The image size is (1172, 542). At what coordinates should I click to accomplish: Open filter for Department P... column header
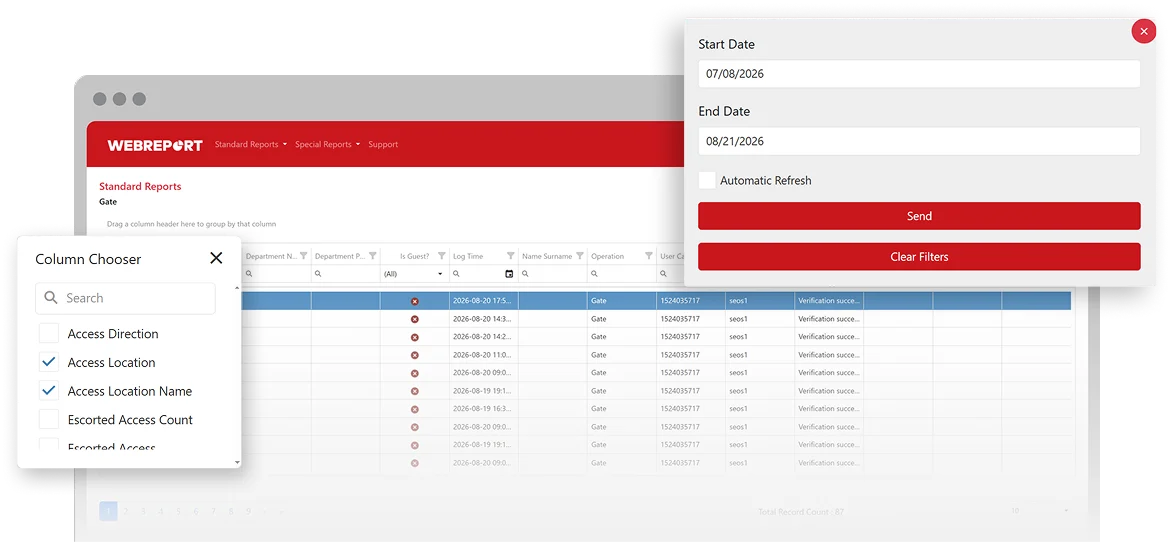(x=372, y=256)
